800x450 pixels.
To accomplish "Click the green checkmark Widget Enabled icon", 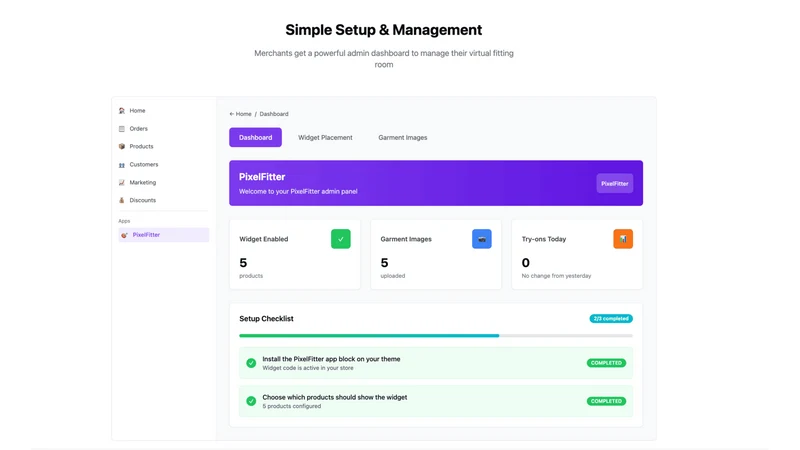I will [340, 239].
